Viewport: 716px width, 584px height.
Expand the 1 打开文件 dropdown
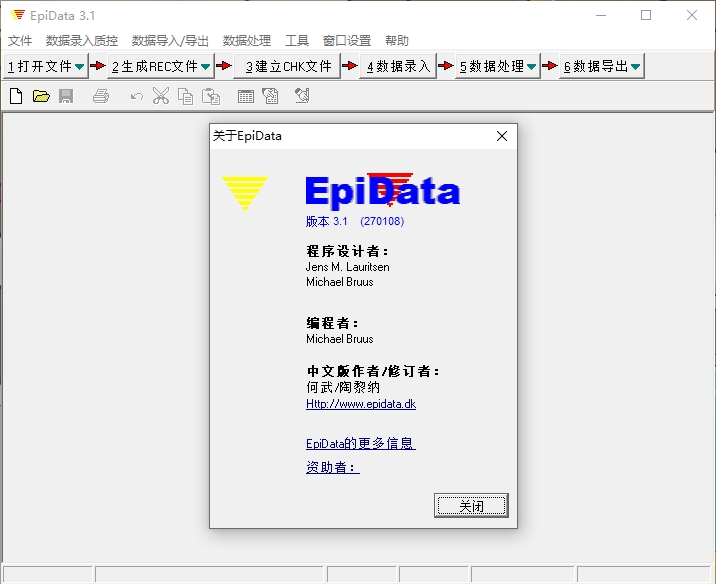tap(79, 67)
